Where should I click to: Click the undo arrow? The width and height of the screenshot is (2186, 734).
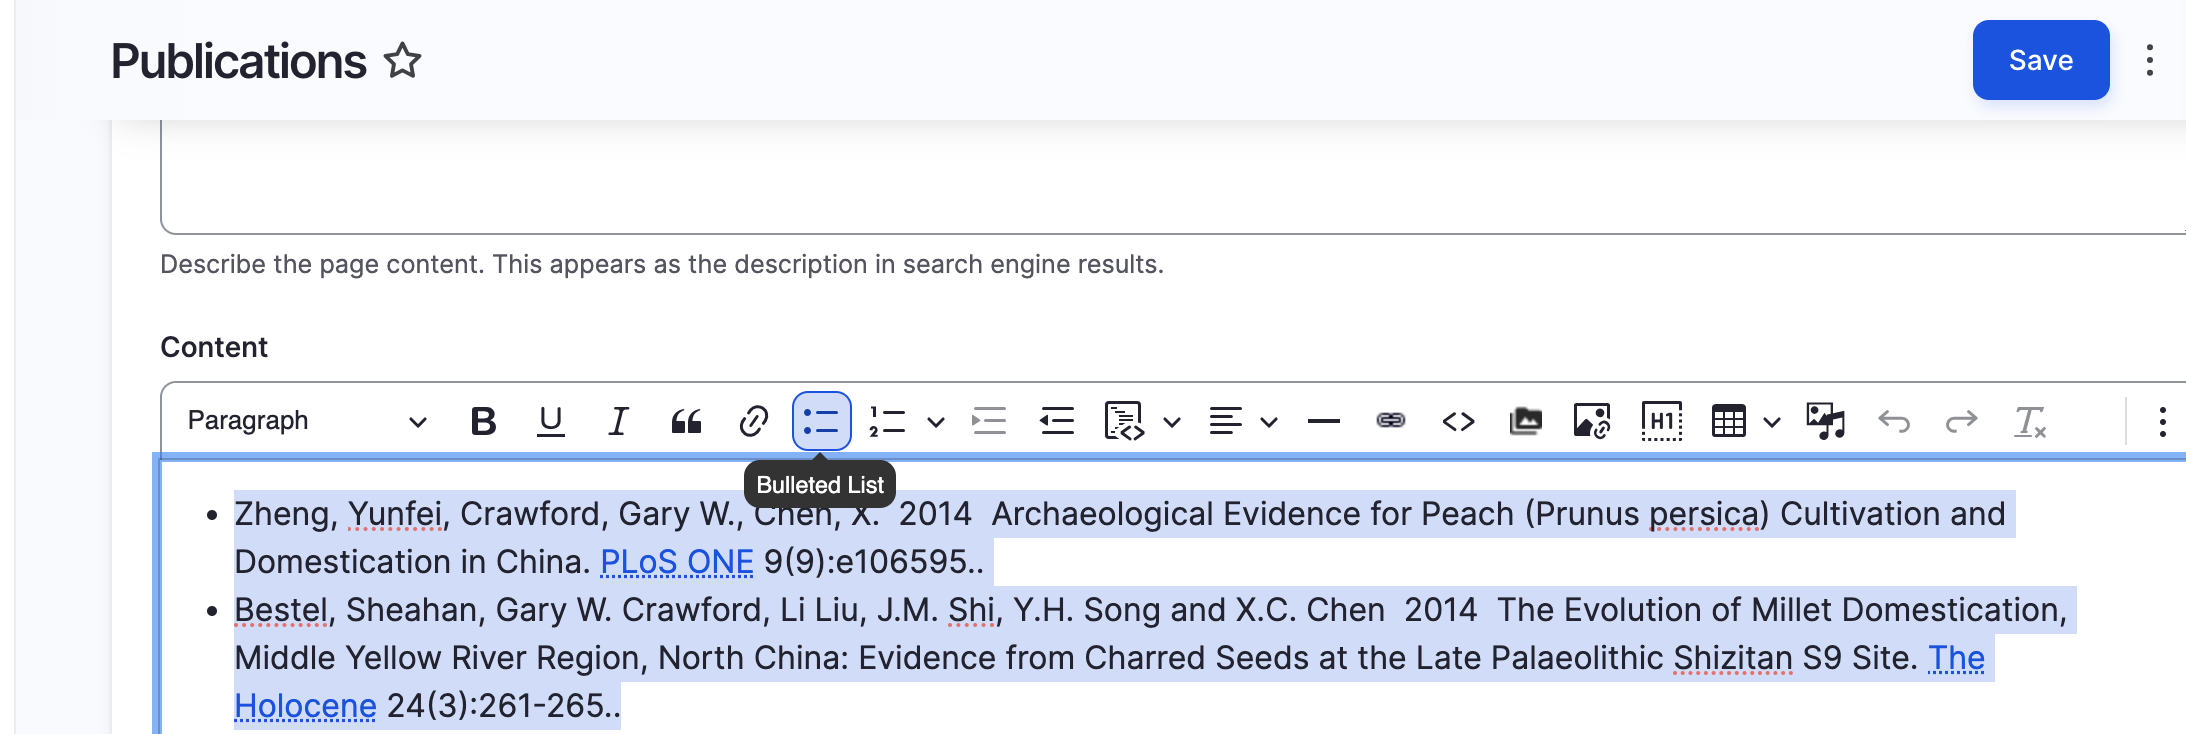[x=1894, y=421]
